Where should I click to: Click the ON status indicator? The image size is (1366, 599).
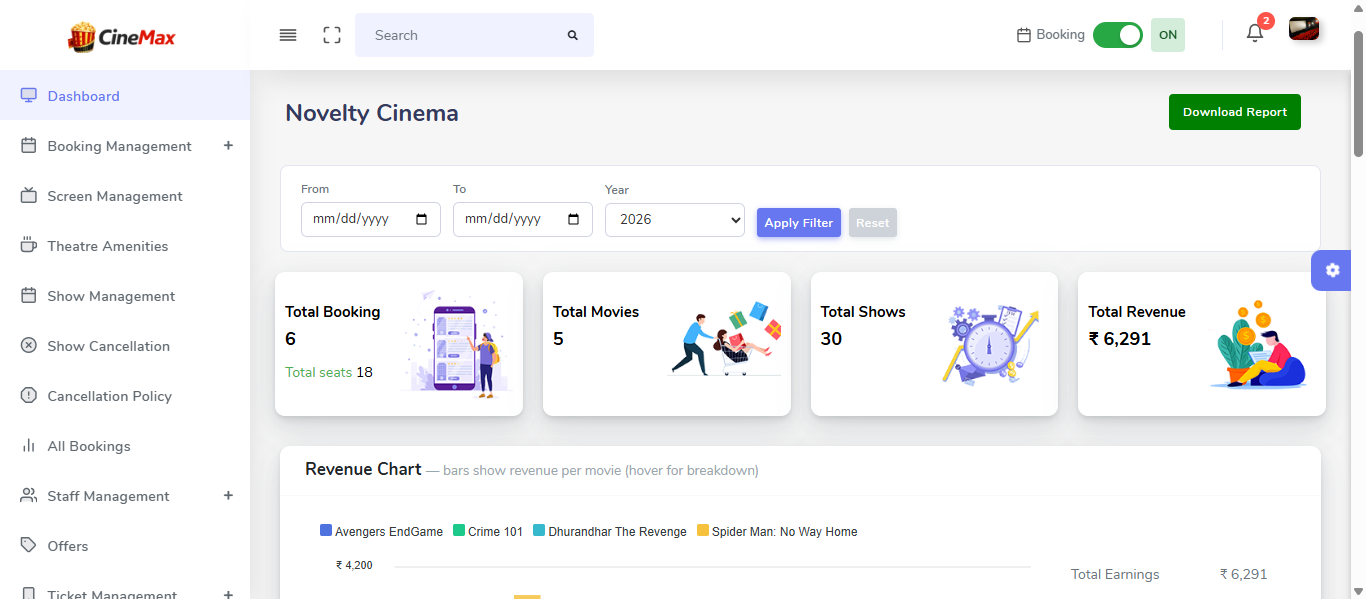click(1167, 34)
